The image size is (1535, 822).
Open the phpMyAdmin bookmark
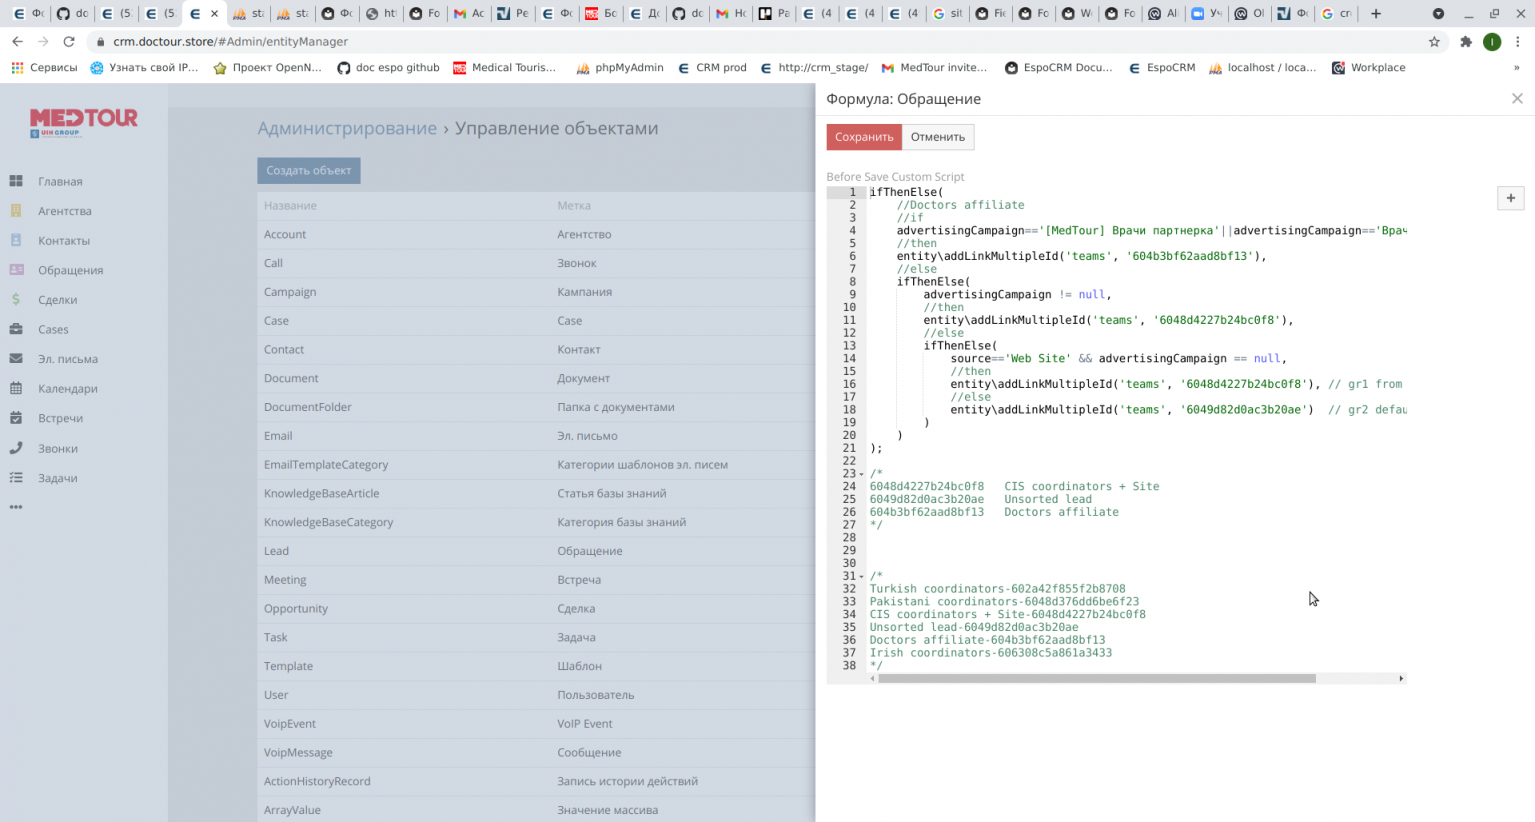click(619, 68)
